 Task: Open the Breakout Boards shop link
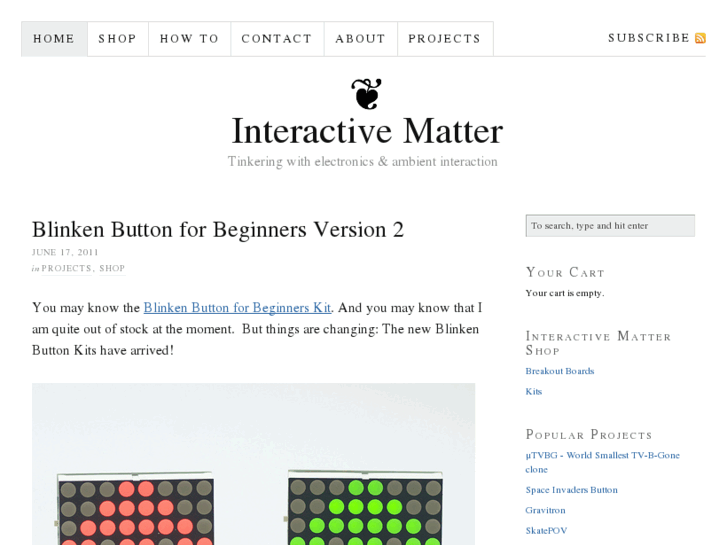560,371
